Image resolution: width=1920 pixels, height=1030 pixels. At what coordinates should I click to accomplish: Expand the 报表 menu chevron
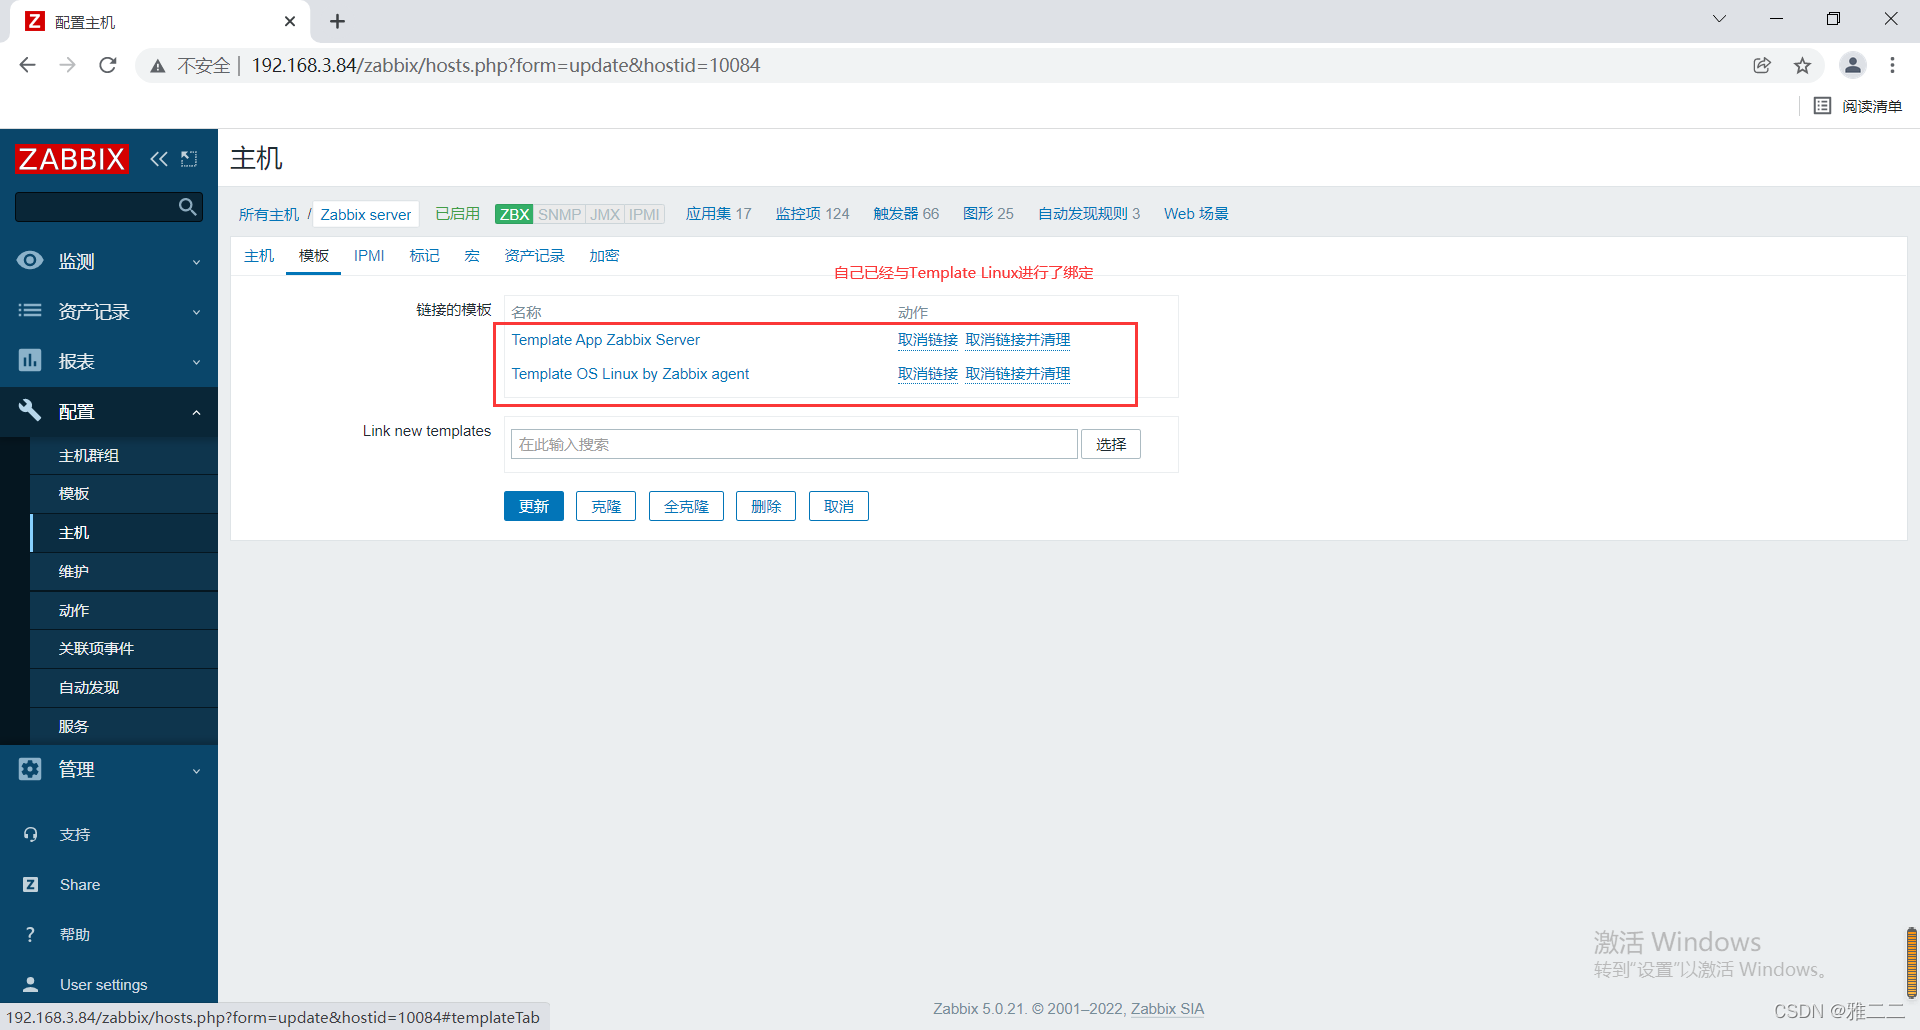[x=196, y=362]
